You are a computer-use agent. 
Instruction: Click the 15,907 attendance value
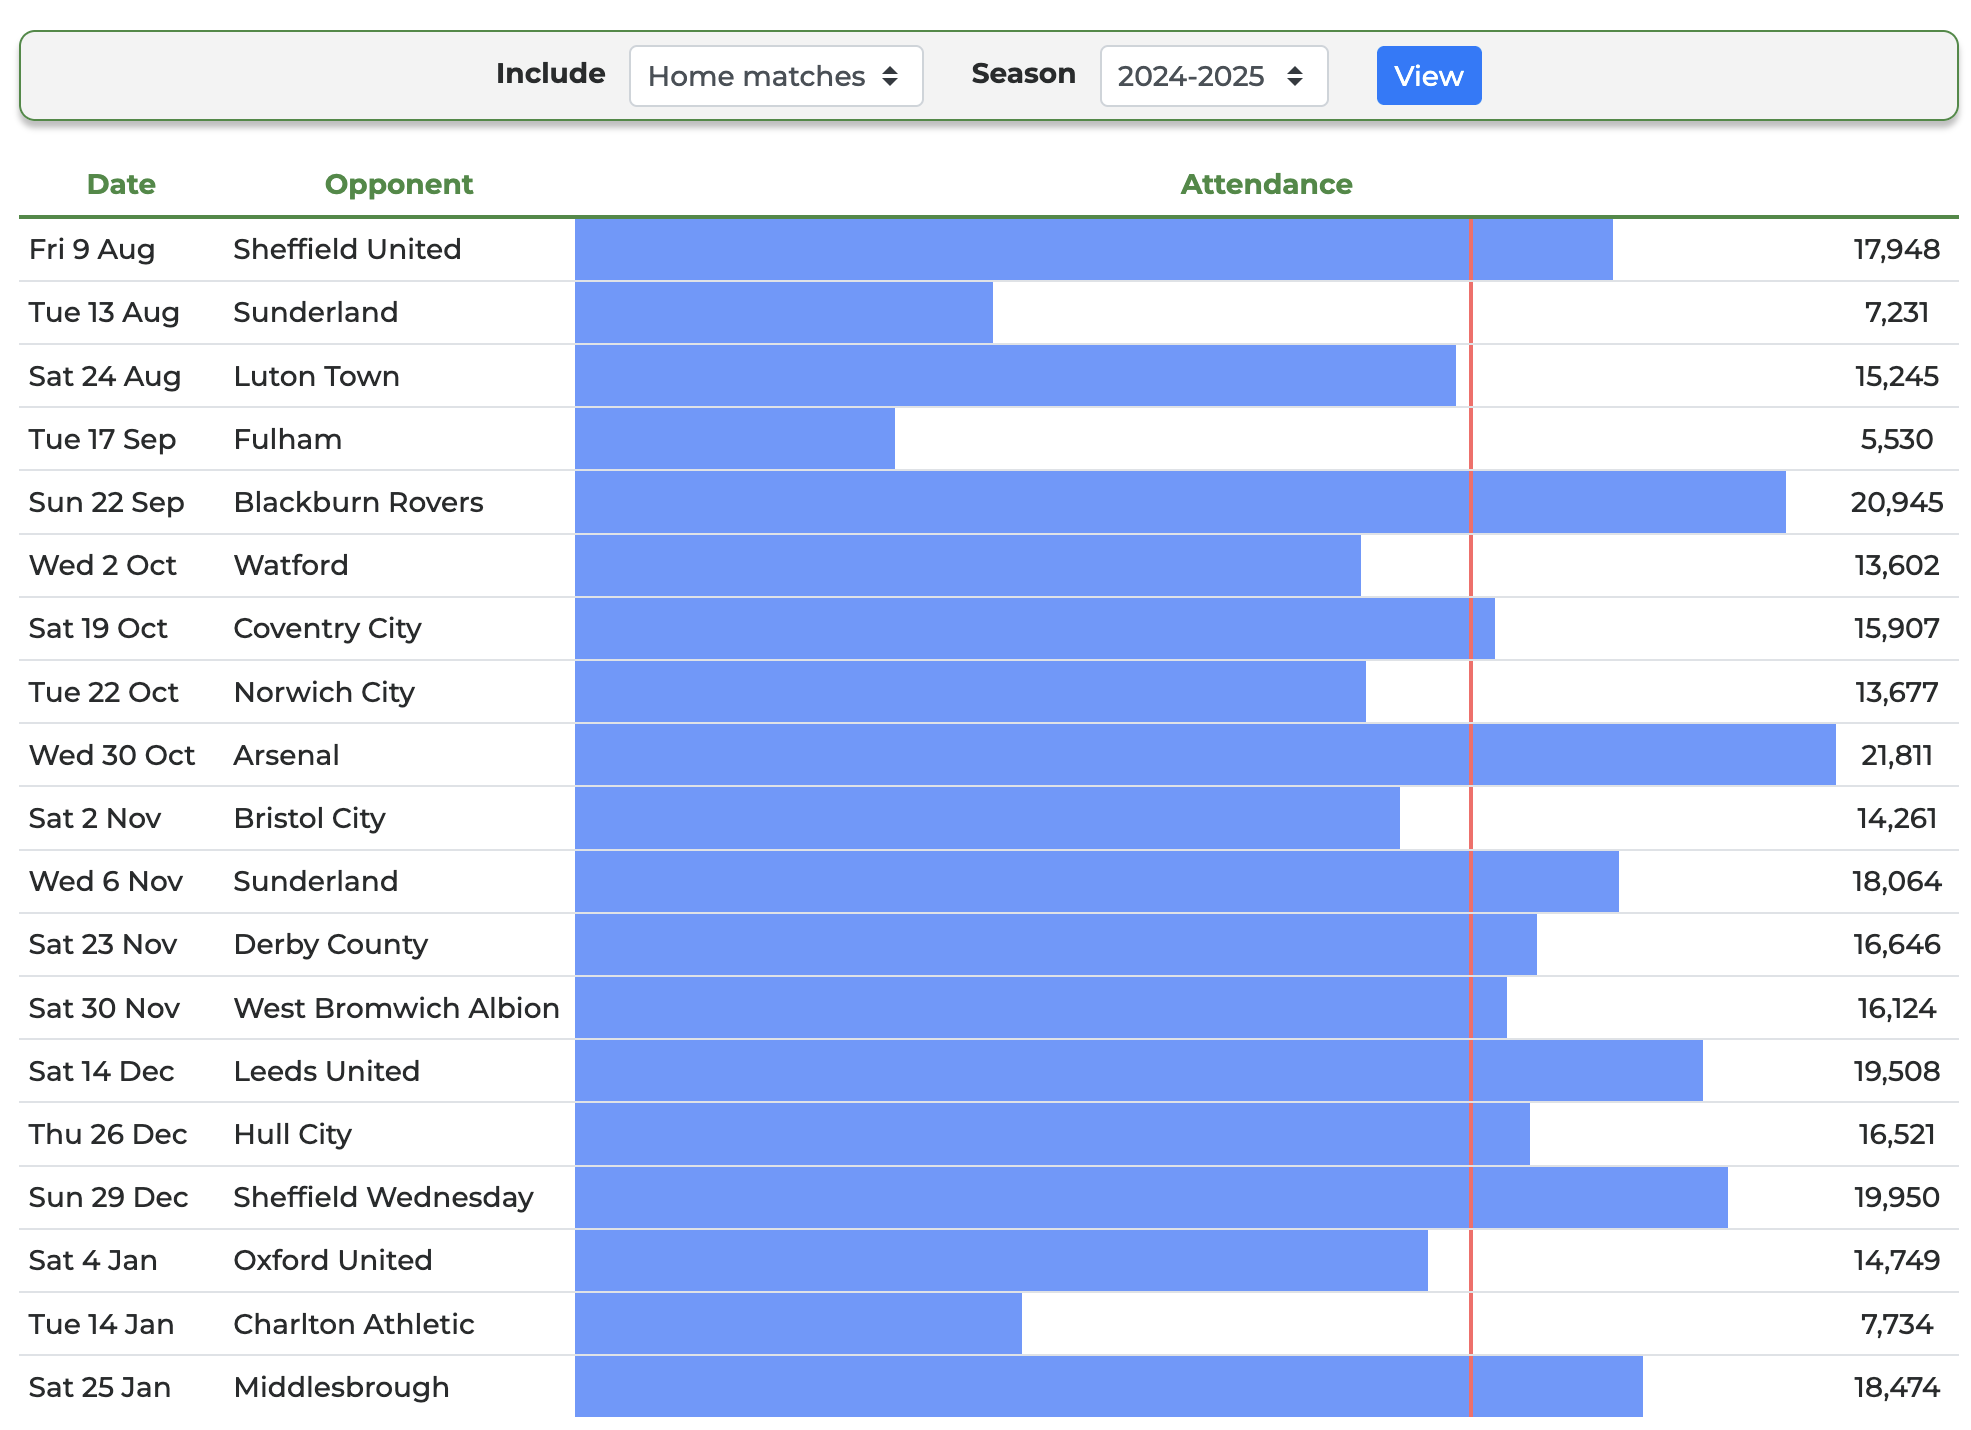point(1896,628)
